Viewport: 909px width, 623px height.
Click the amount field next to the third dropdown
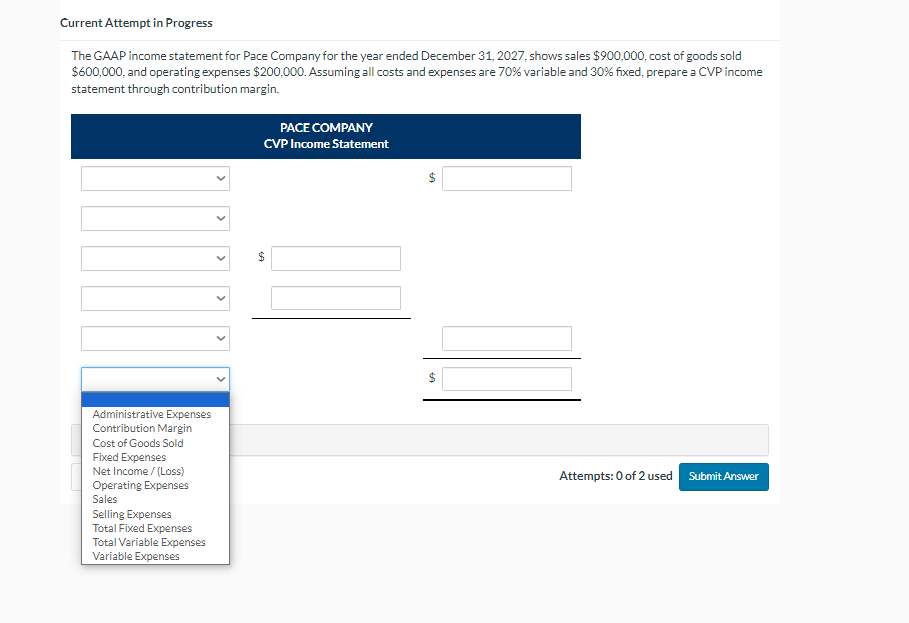click(335, 258)
